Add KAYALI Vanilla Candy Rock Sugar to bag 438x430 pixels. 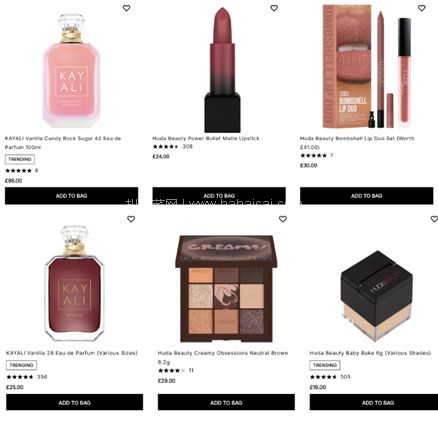tap(71, 196)
